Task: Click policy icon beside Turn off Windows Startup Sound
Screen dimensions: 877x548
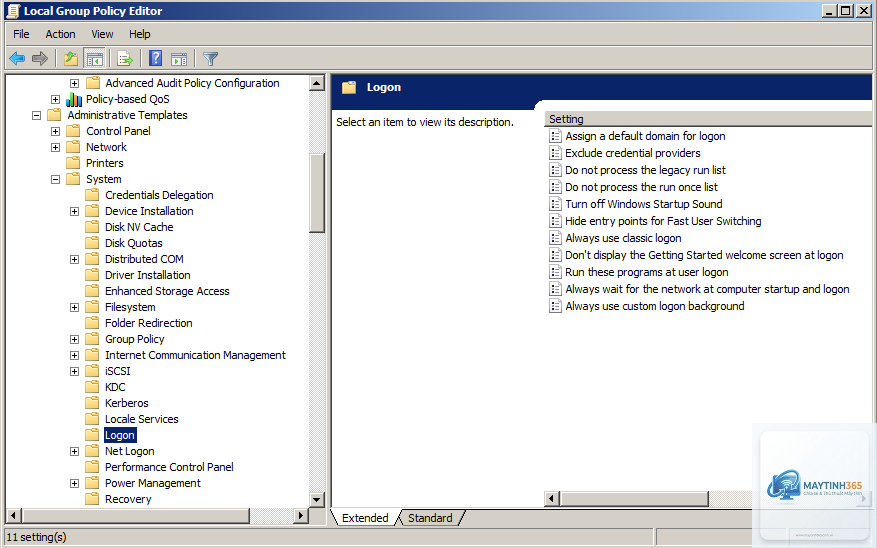Action: [555, 204]
